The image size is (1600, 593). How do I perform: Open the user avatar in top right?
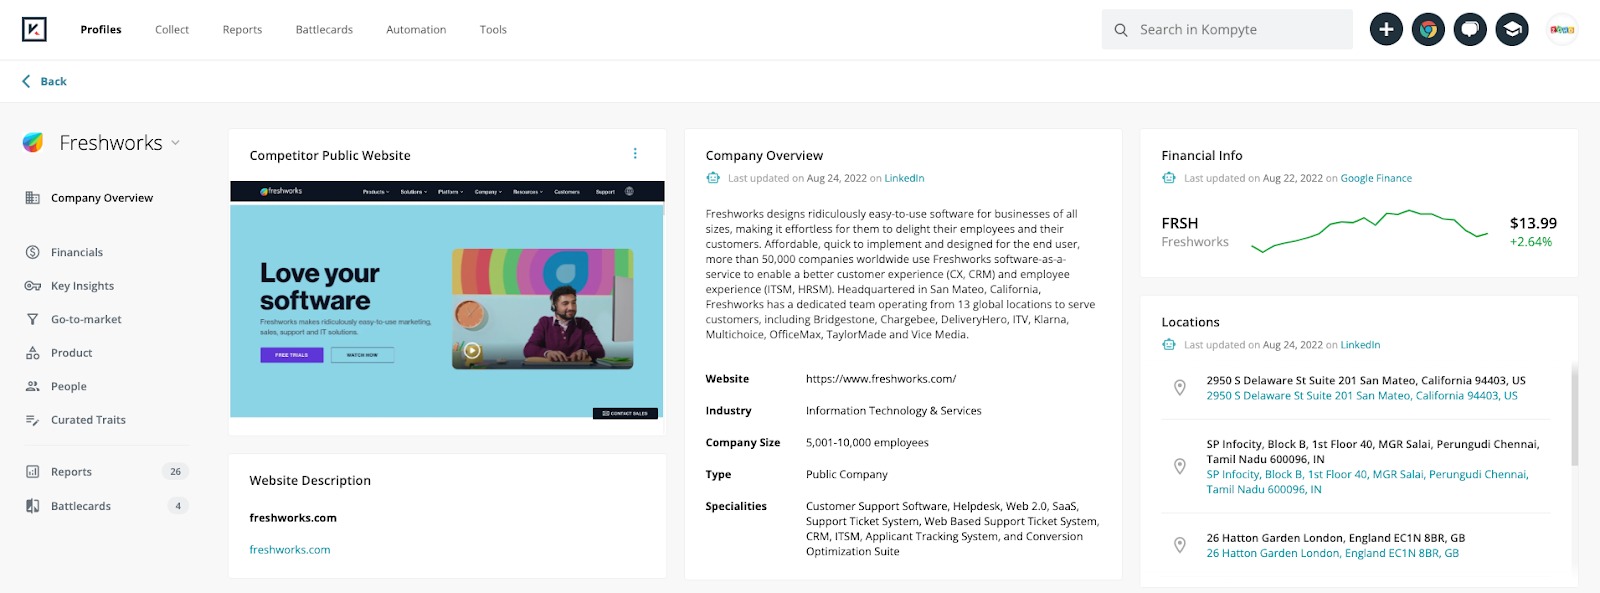1562,30
